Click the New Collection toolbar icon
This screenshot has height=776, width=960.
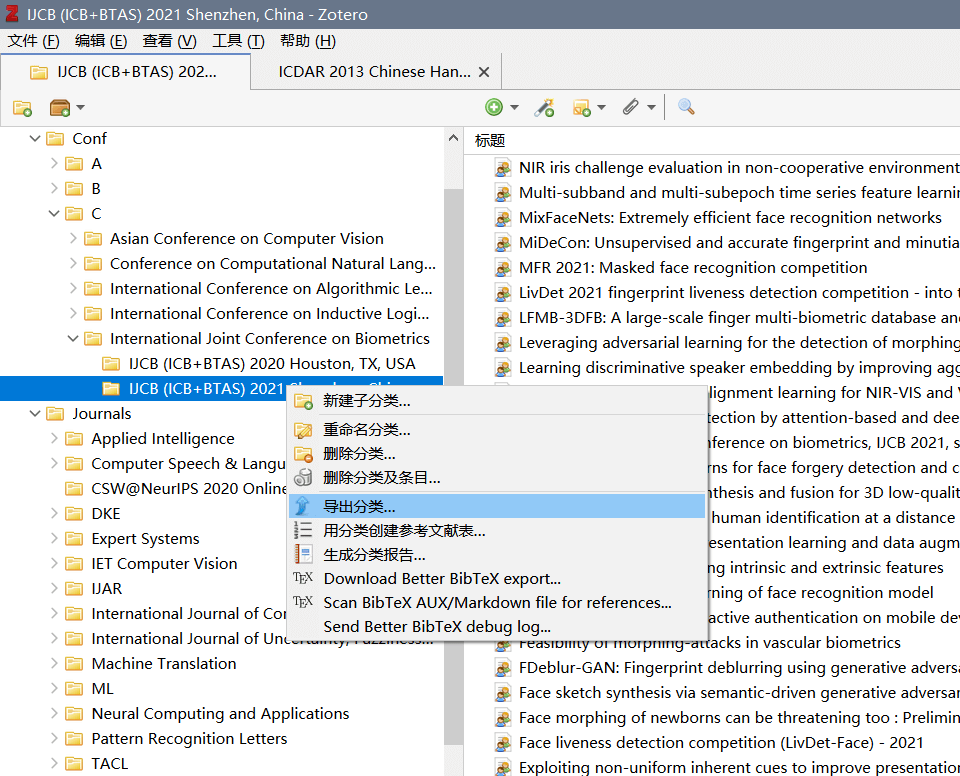click(x=22, y=108)
